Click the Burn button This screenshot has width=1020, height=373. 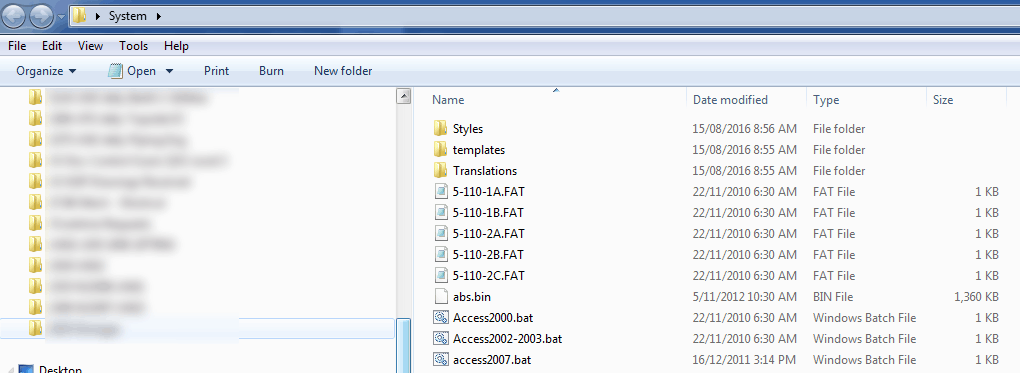[x=271, y=71]
